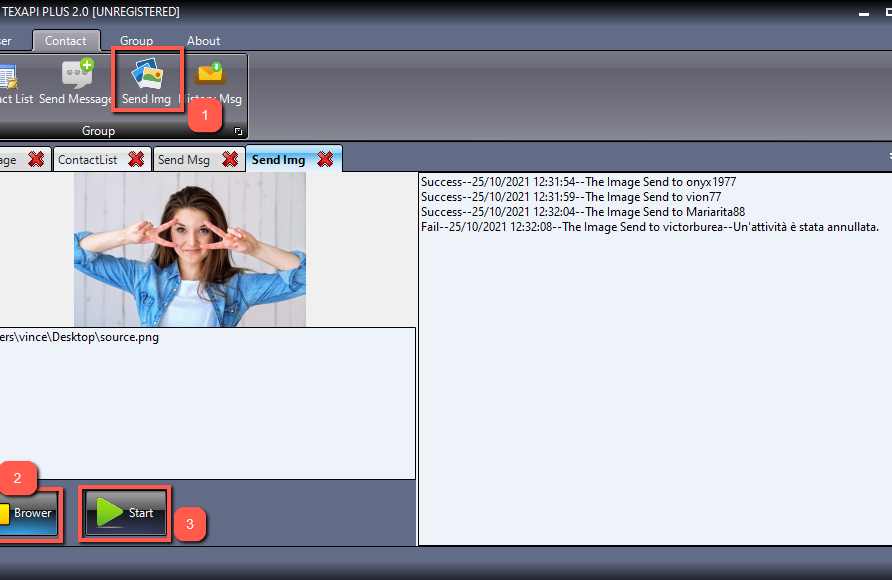
Task: Close the Send Img tab
Action: (325, 159)
